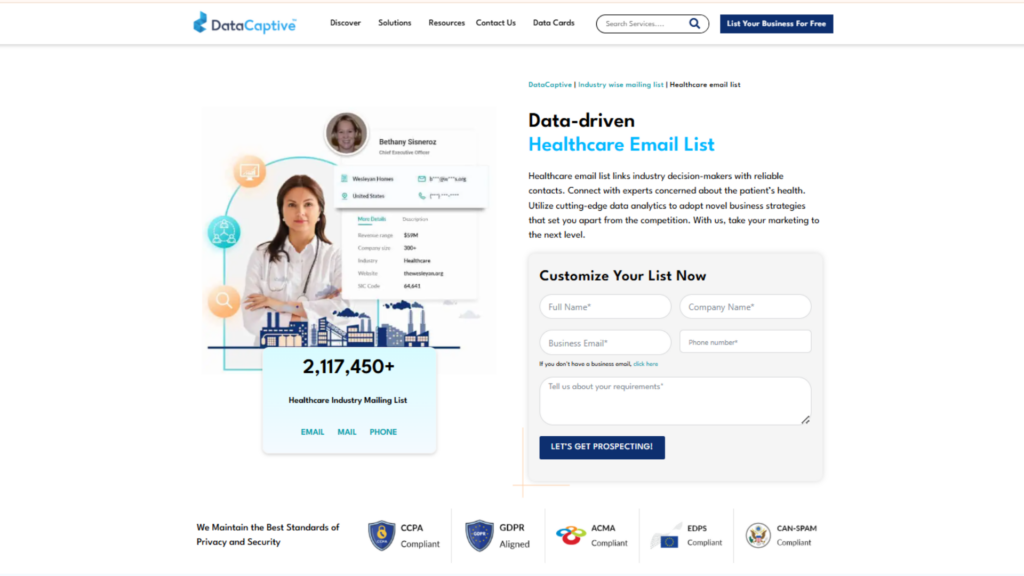Click the CCPA Compliant shield badge
Screen dimensions: 1024x576
coord(380,533)
